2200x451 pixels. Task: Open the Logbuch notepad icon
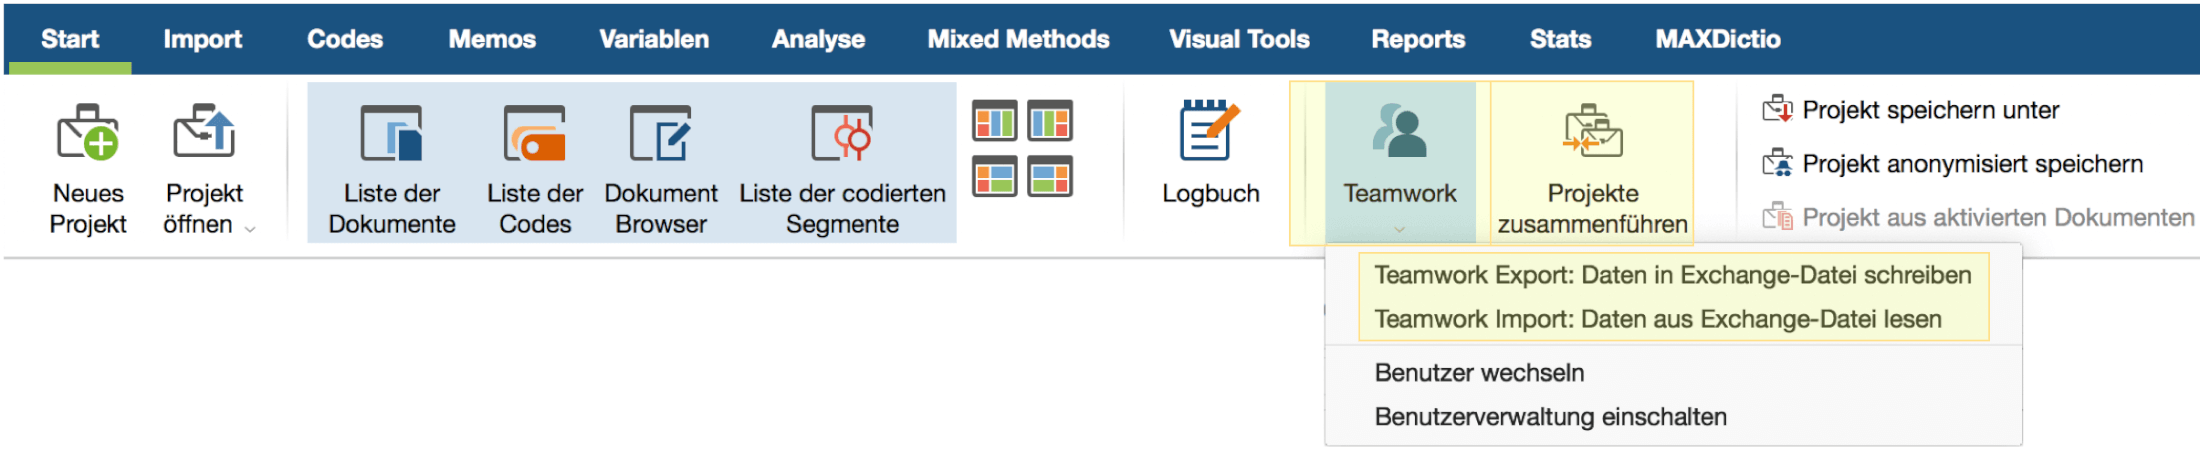click(x=1210, y=131)
